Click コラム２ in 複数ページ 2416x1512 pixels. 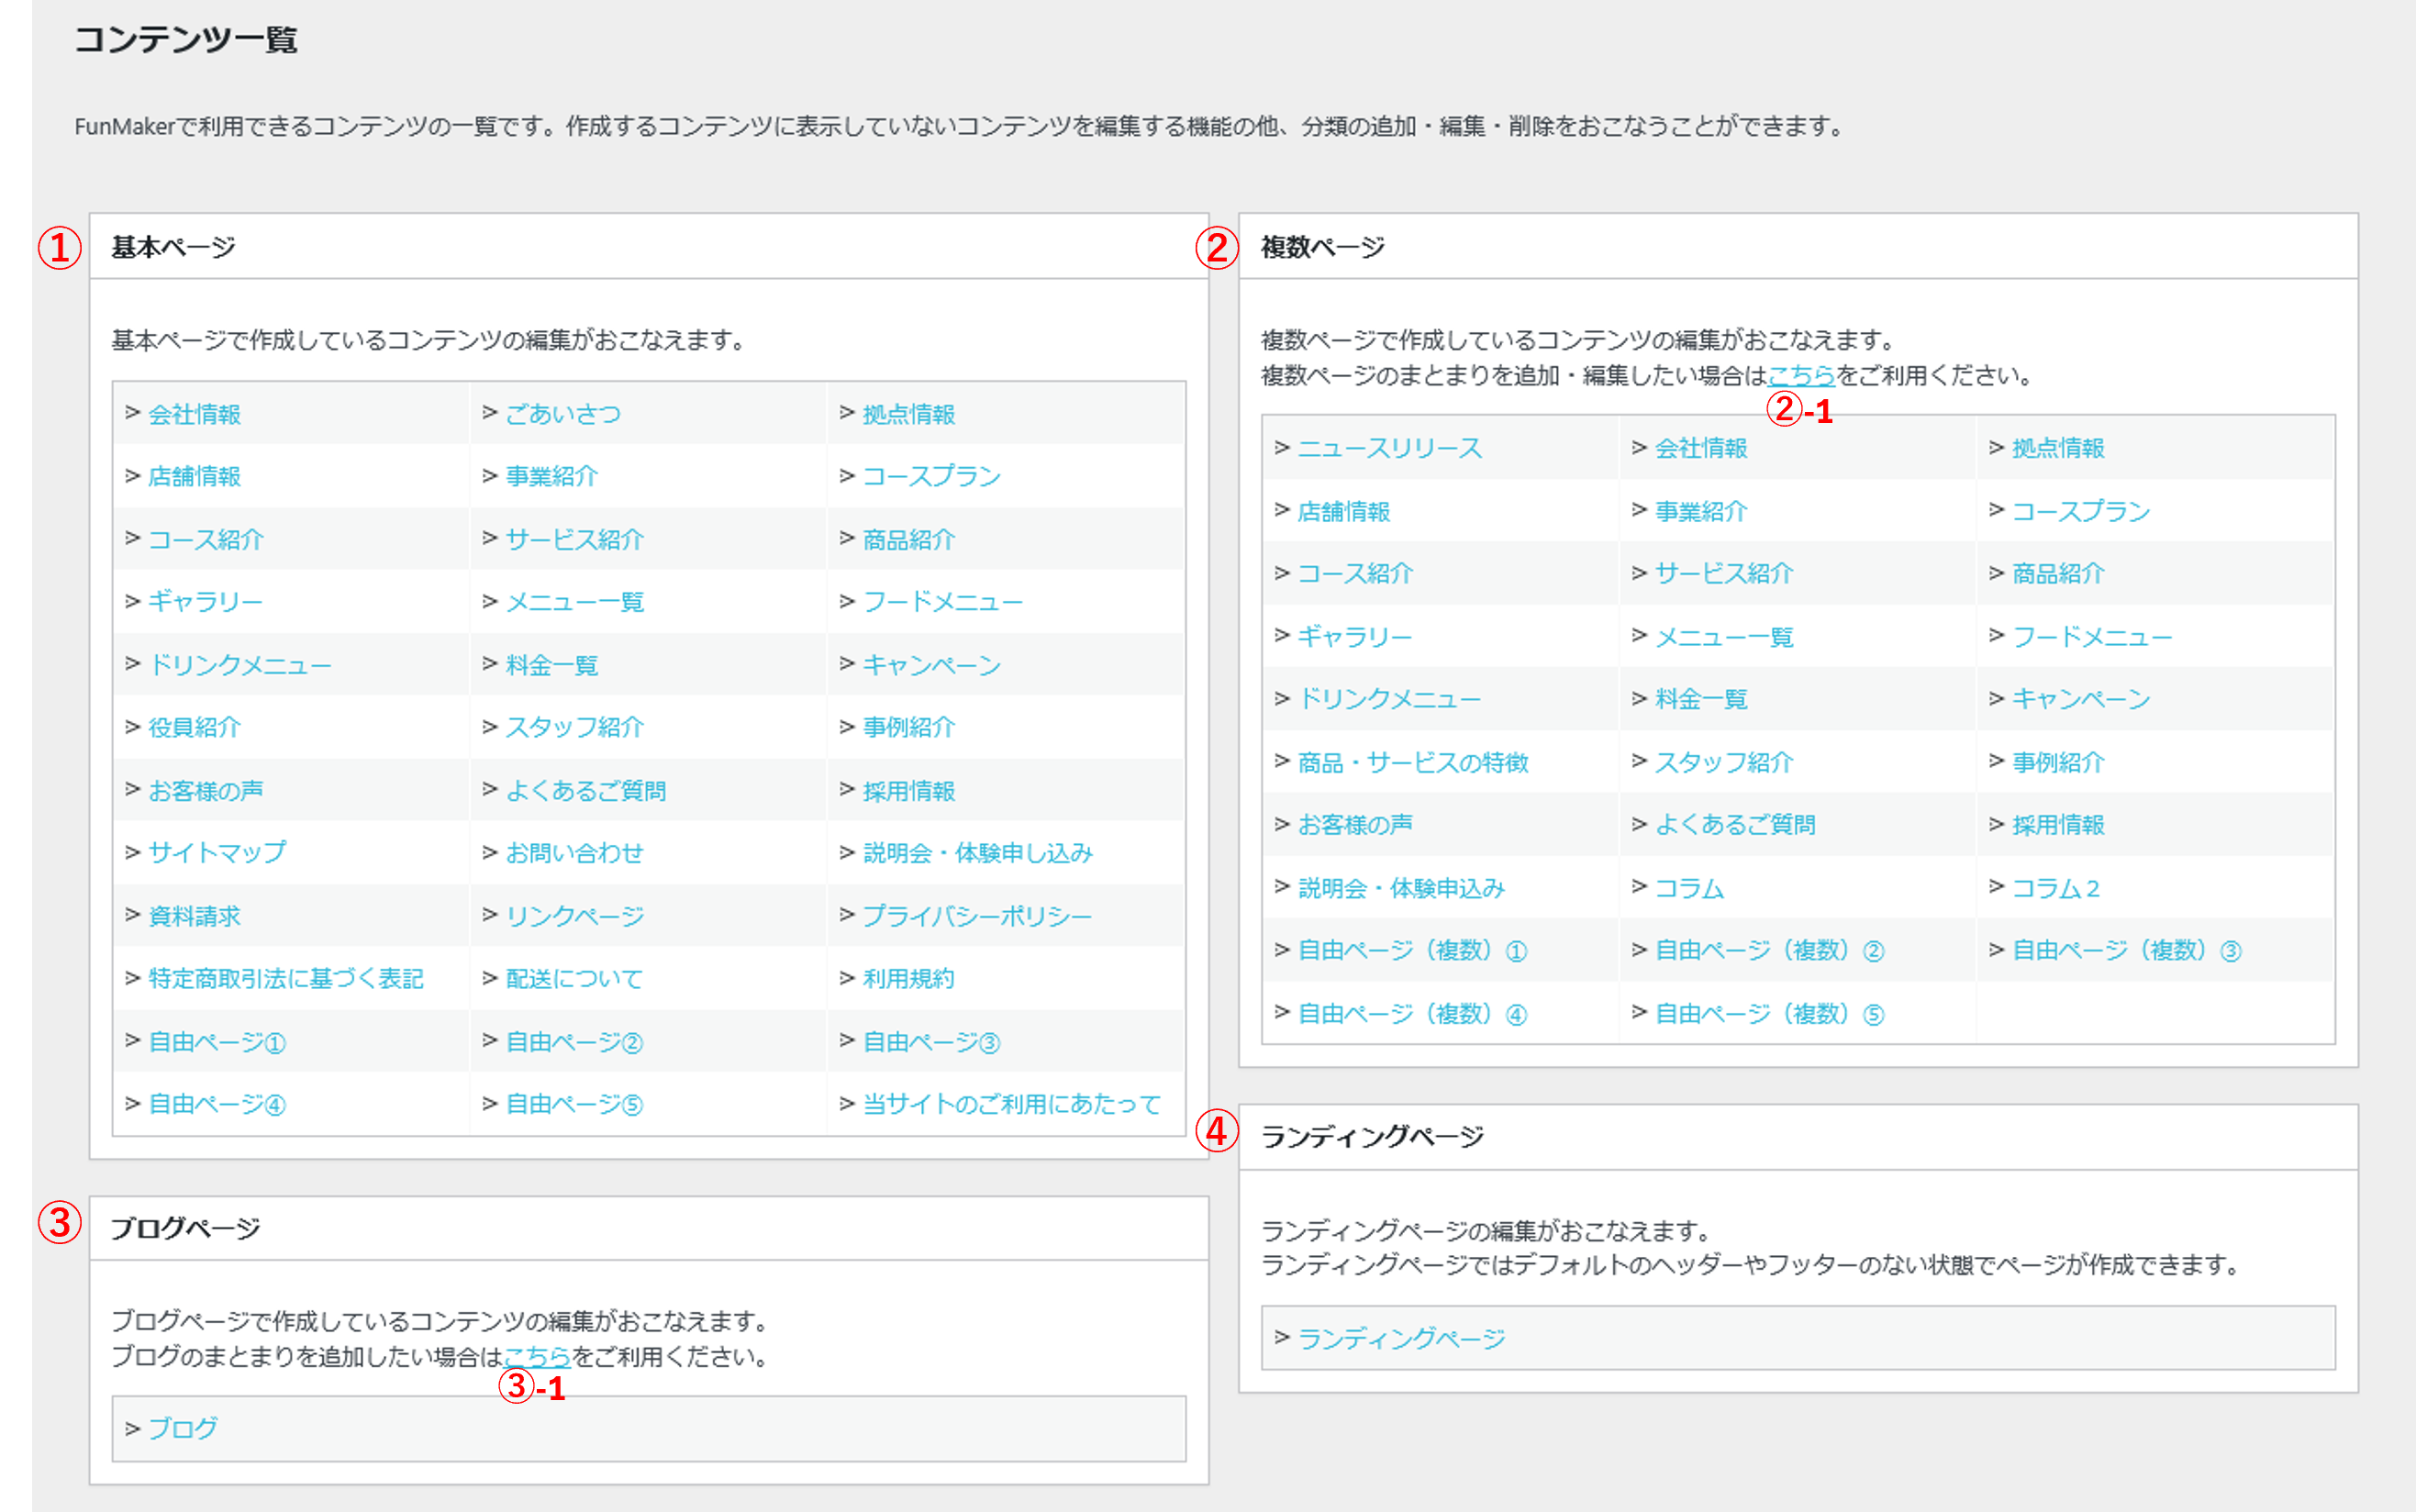click(2055, 888)
